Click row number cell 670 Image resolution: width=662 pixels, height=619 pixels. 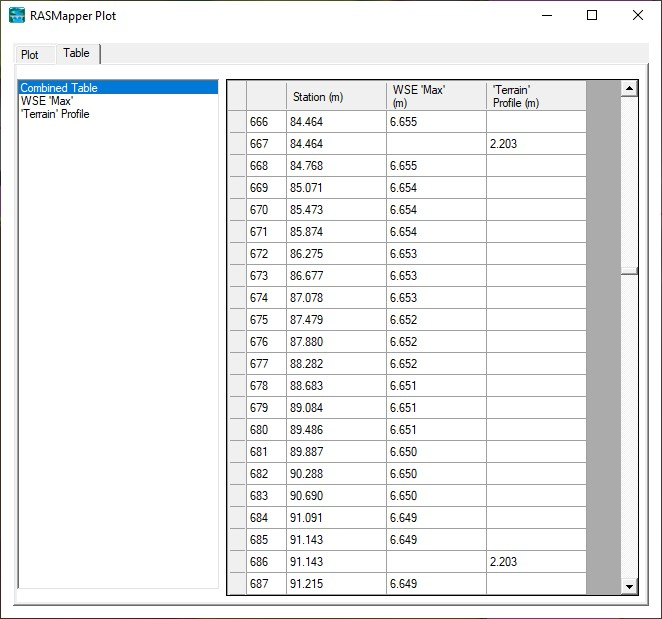tap(266, 209)
